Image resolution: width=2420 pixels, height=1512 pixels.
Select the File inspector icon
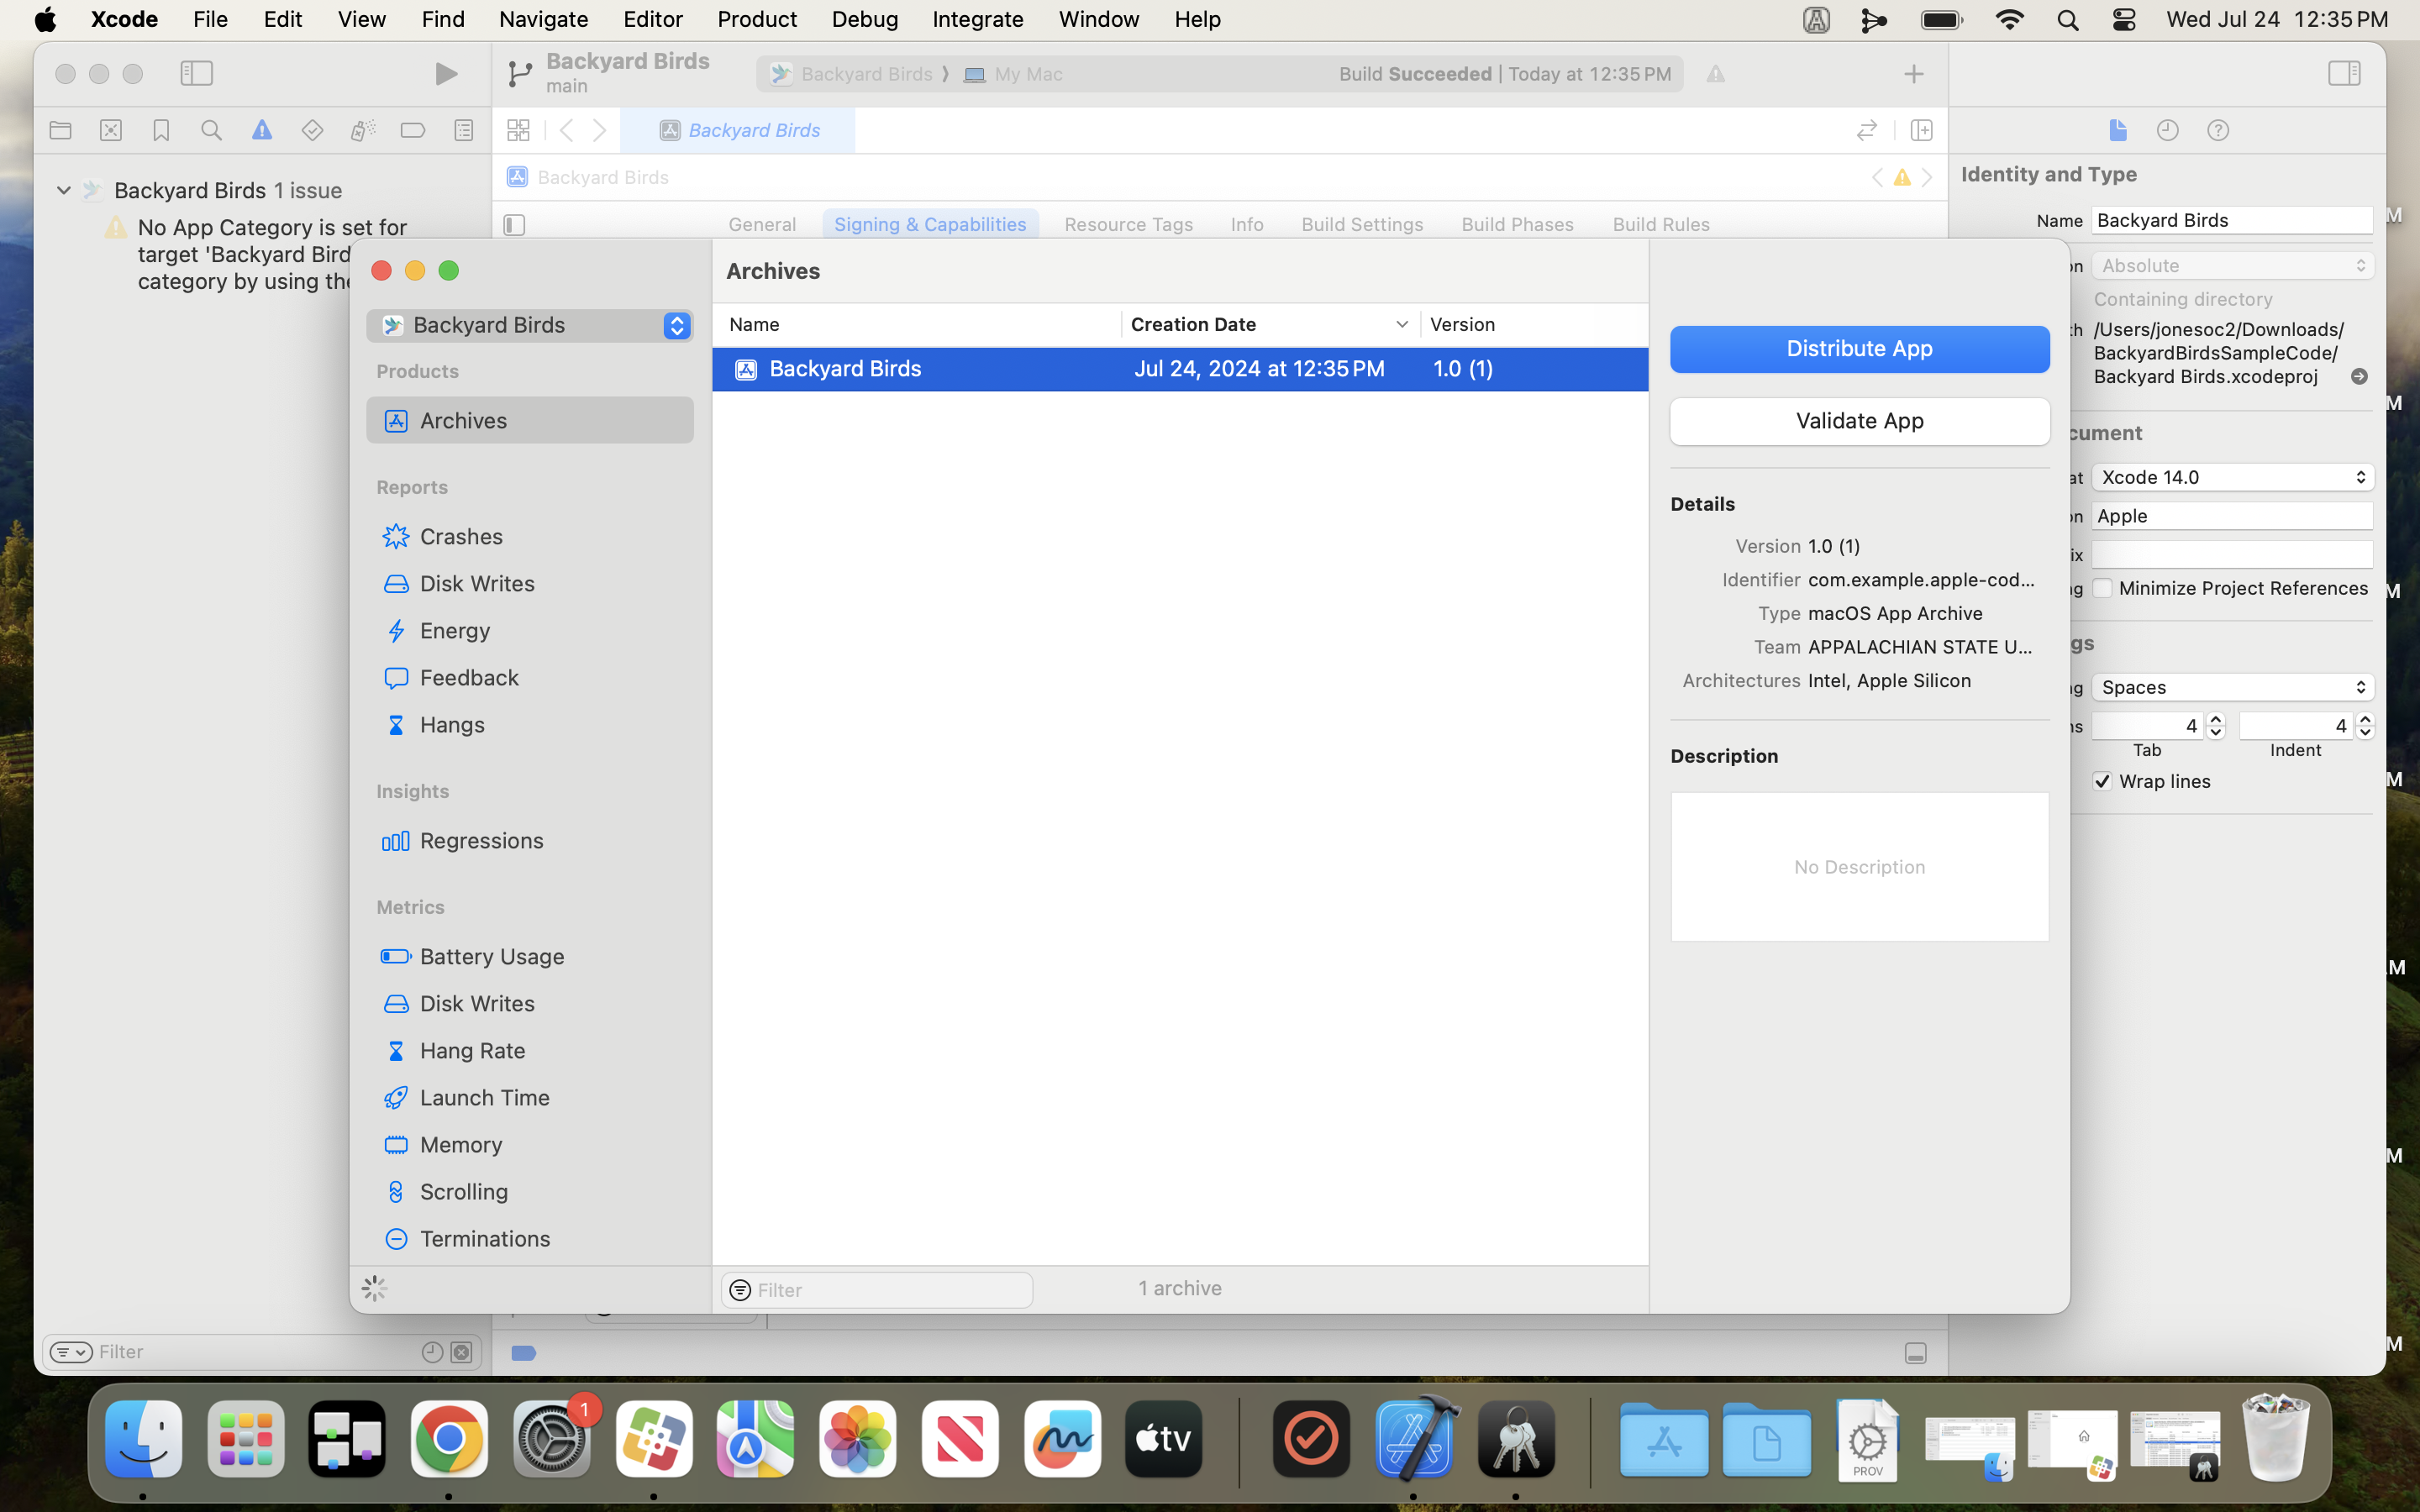[x=2117, y=130]
